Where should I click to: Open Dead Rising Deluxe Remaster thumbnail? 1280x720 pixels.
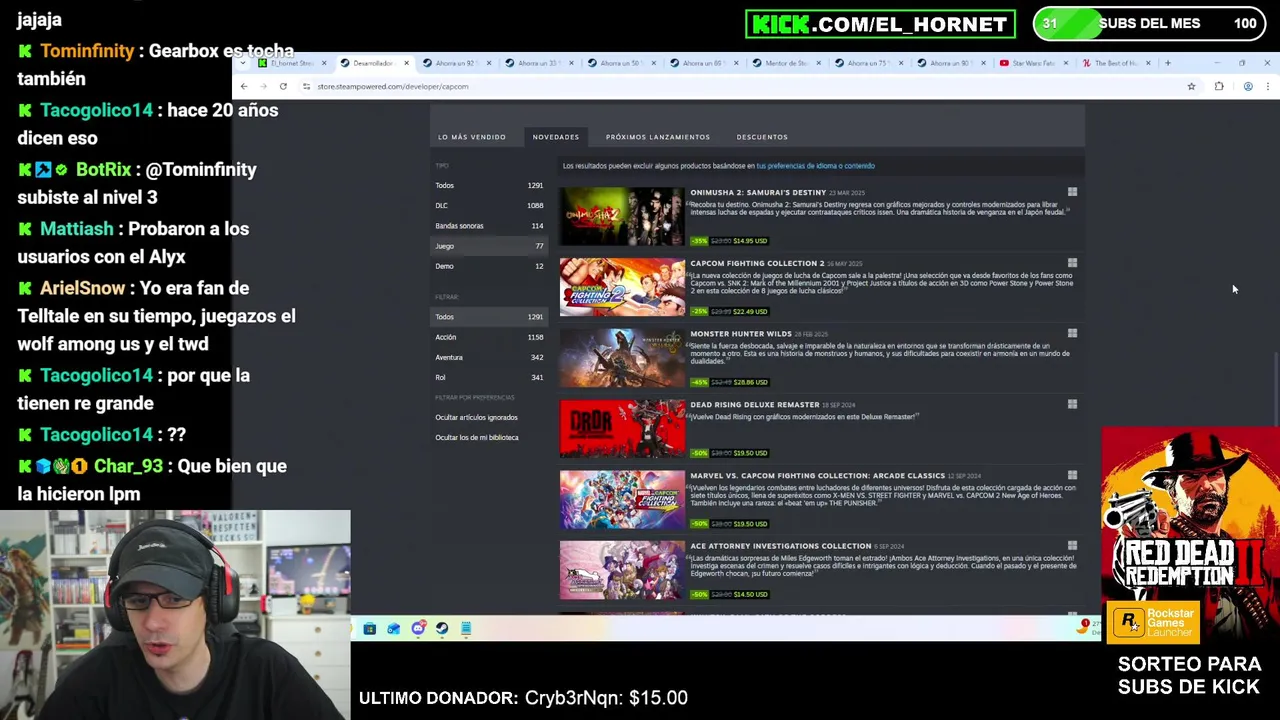point(622,429)
